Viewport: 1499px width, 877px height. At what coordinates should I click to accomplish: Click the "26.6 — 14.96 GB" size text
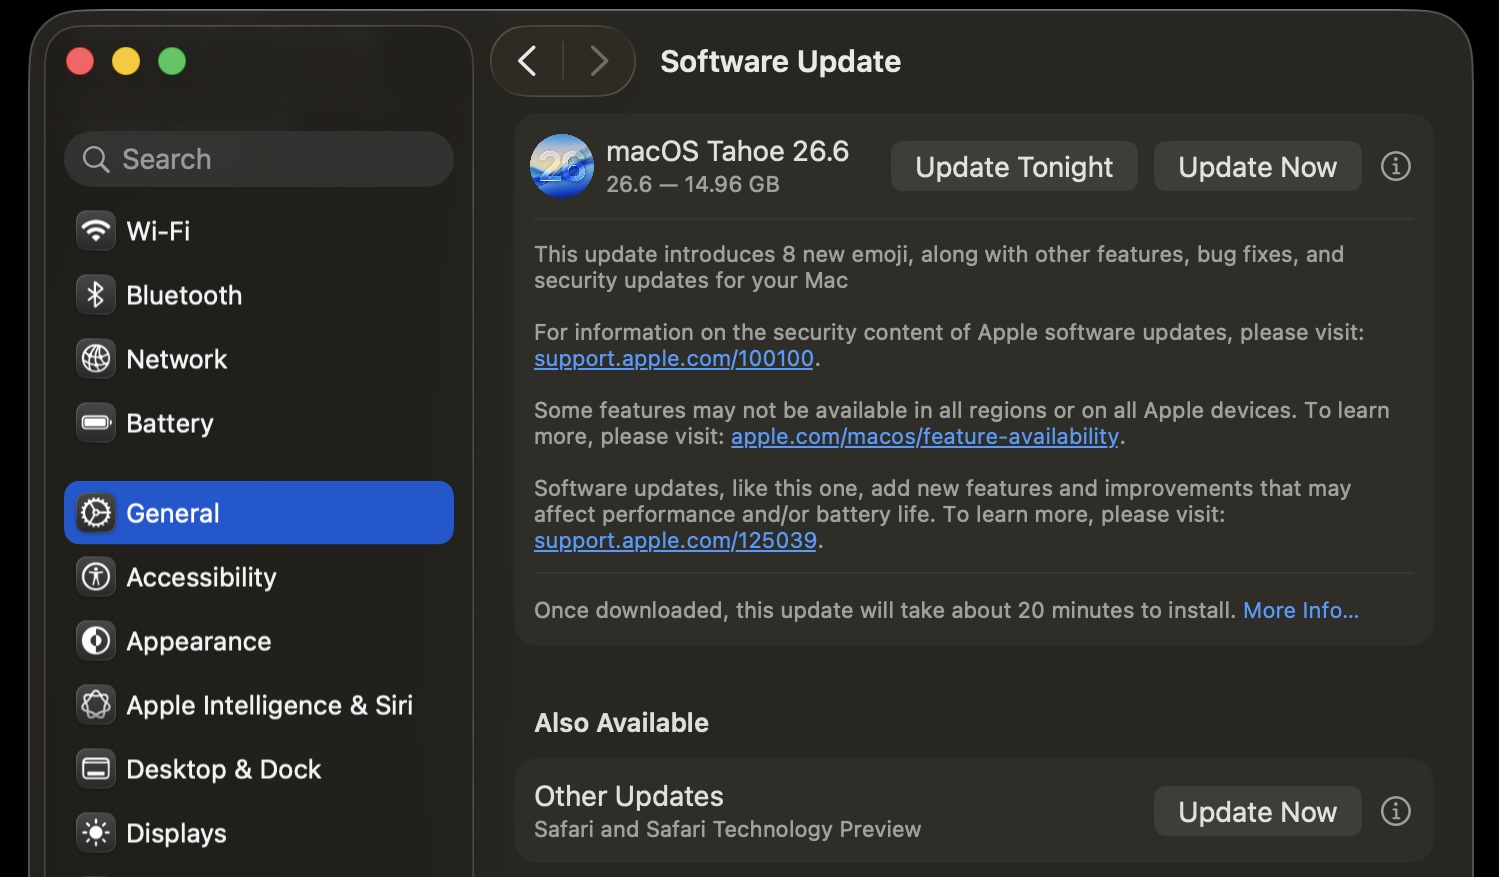692,184
